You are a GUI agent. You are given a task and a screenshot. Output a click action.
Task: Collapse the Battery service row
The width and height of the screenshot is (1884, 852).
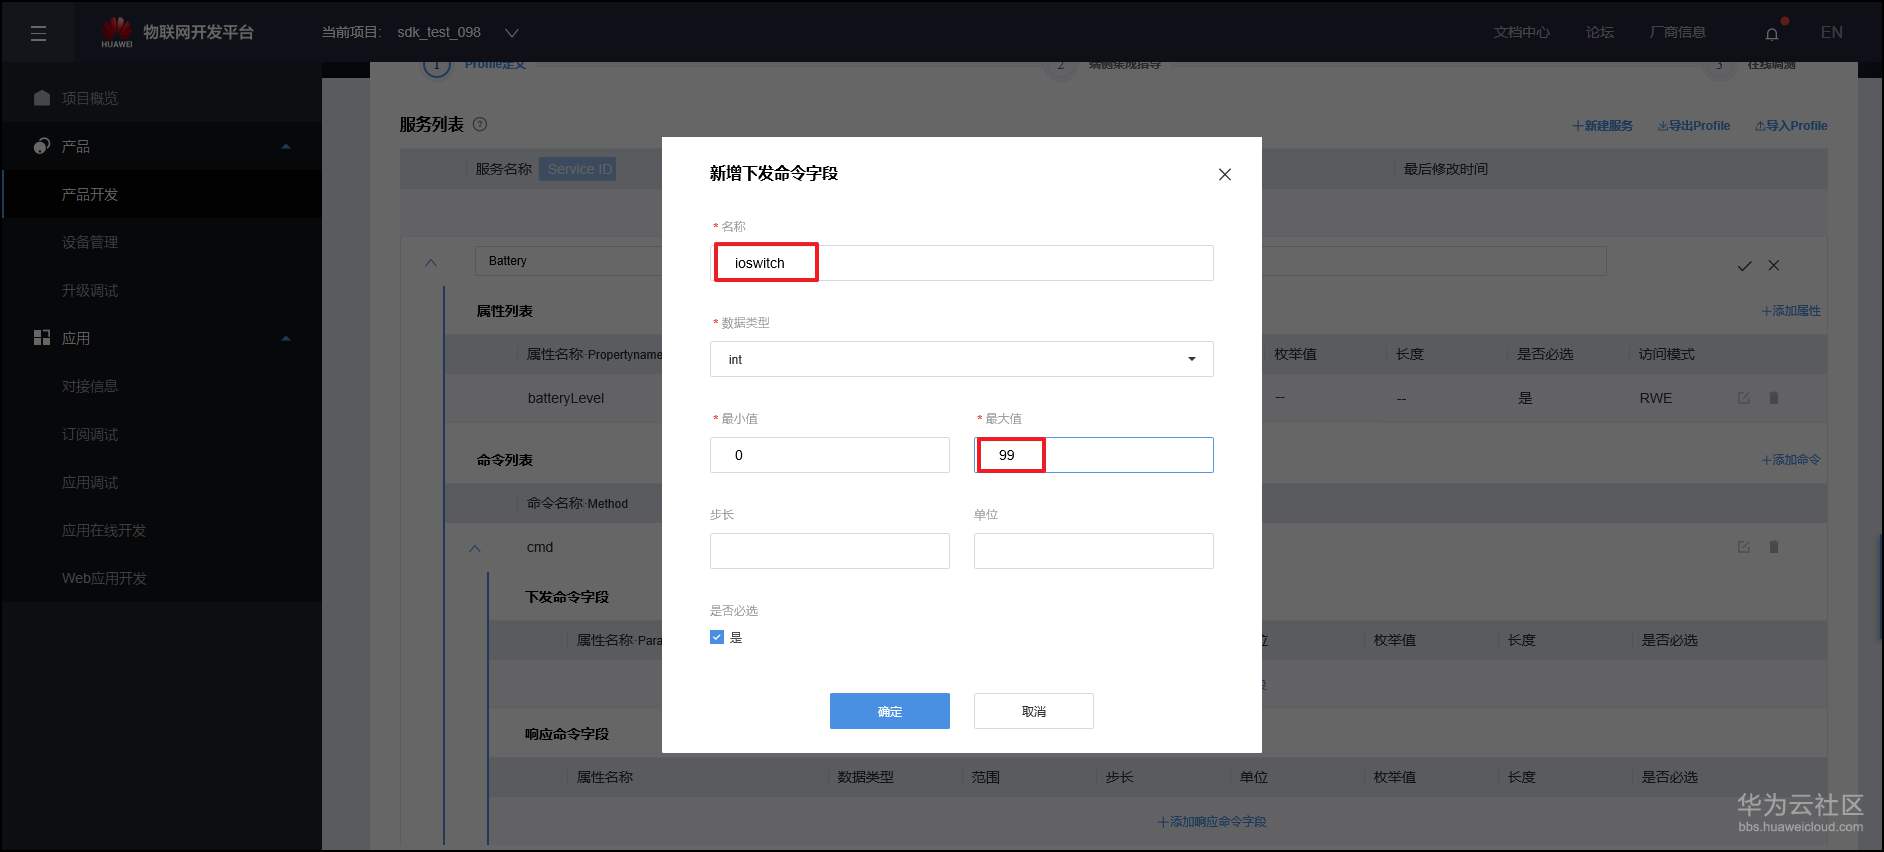click(x=431, y=262)
